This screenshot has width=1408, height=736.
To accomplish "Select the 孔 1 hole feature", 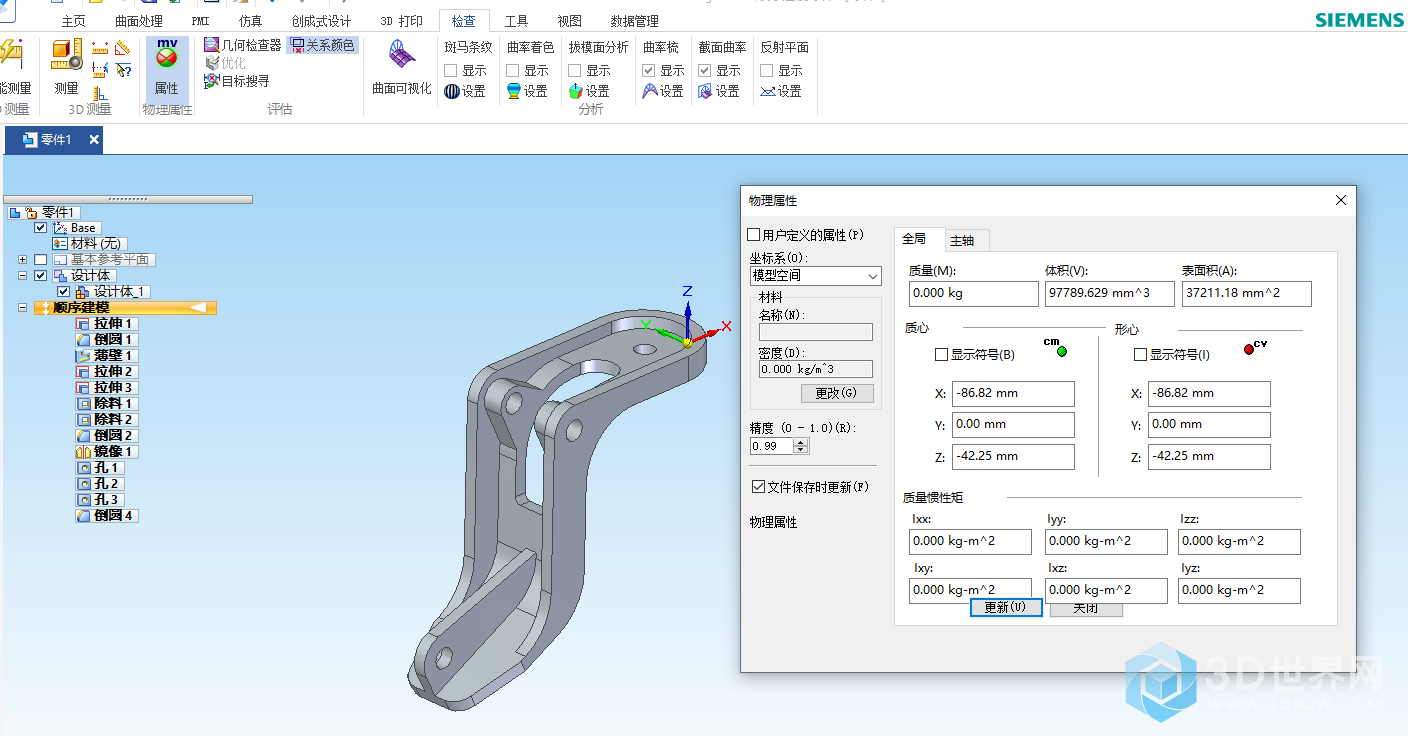I will (99, 468).
